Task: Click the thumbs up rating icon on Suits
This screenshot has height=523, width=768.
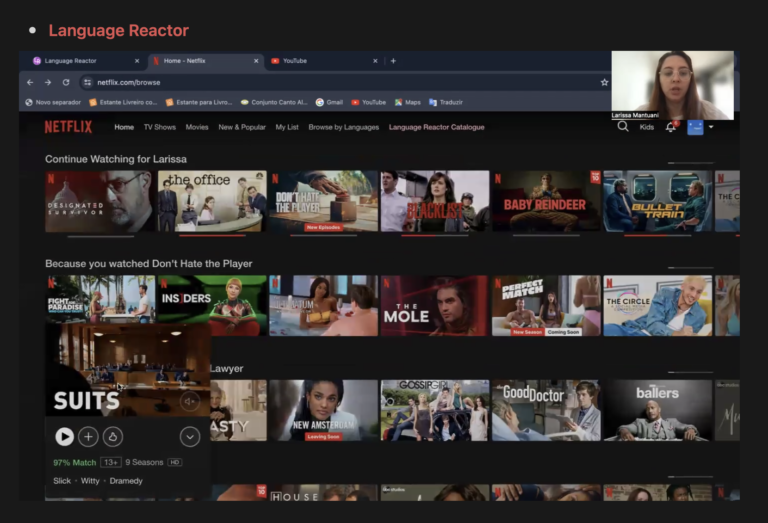Action: (x=112, y=436)
